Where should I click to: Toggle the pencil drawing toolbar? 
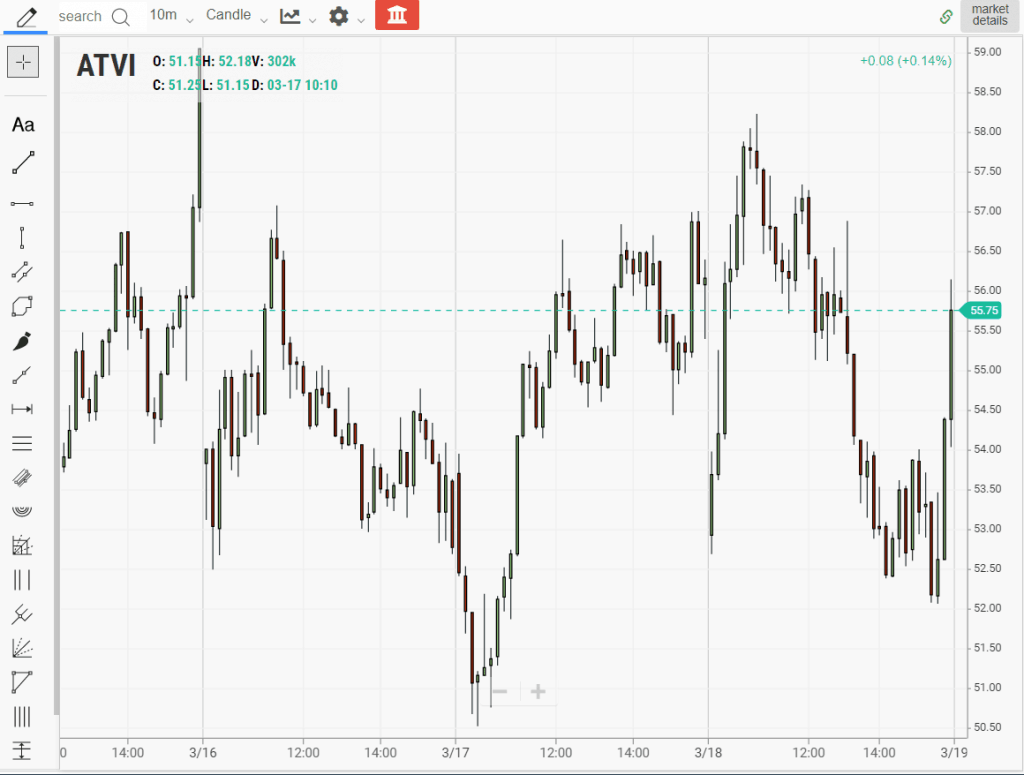pos(25,16)
